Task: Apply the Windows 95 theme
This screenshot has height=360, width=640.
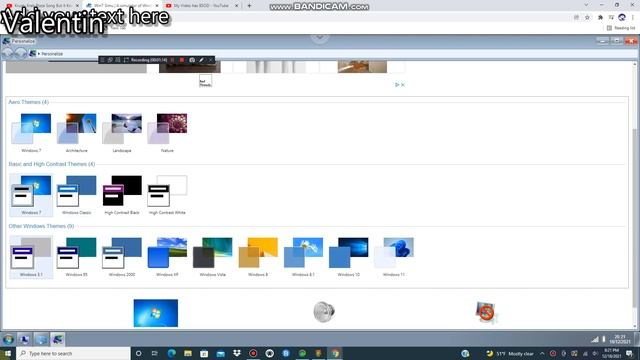Action: pos(77,257)
